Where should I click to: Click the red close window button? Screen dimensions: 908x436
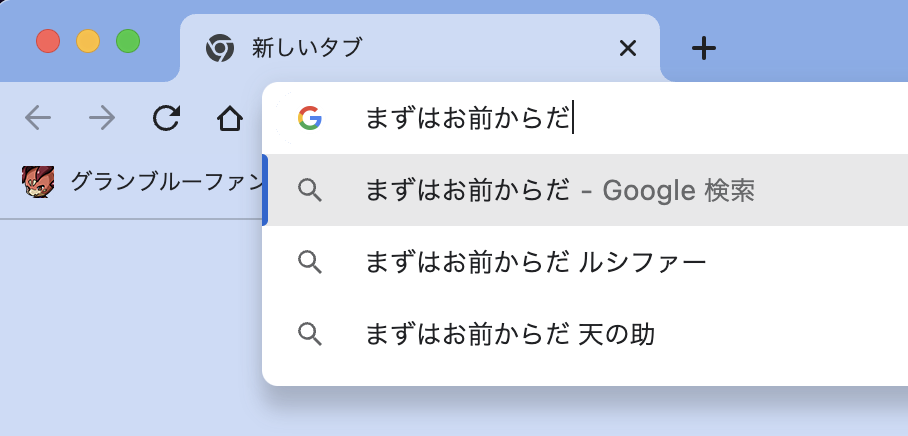[x=48, y=42]
